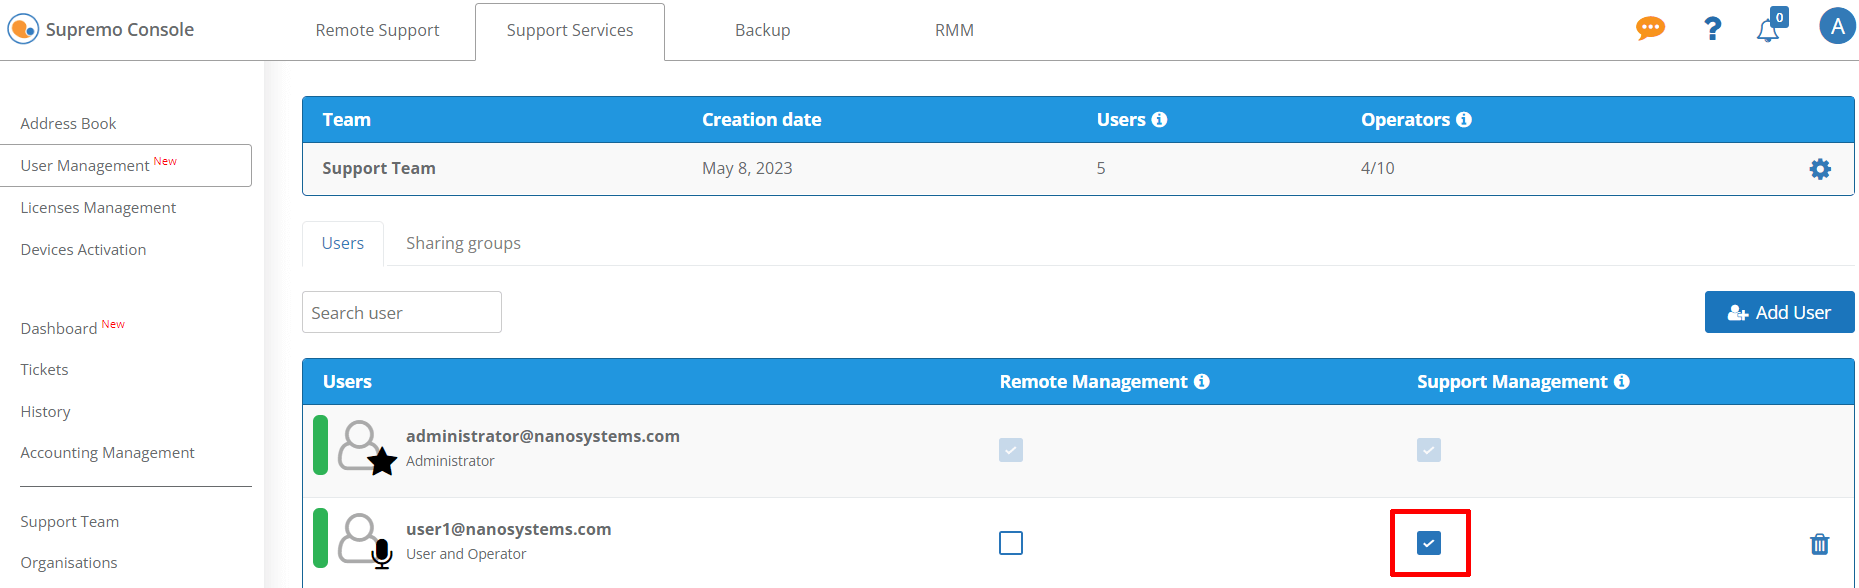Open the notifications bell icon
The width and height of the screenshot is (1859, 588).
[1768, 30]
